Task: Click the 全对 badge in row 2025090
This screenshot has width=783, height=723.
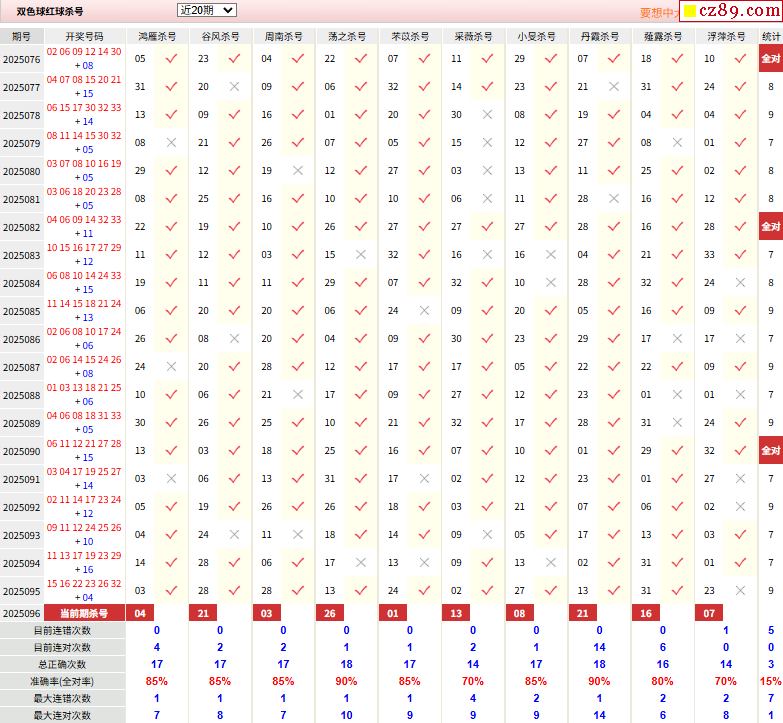Action: [x=771, y=450]
